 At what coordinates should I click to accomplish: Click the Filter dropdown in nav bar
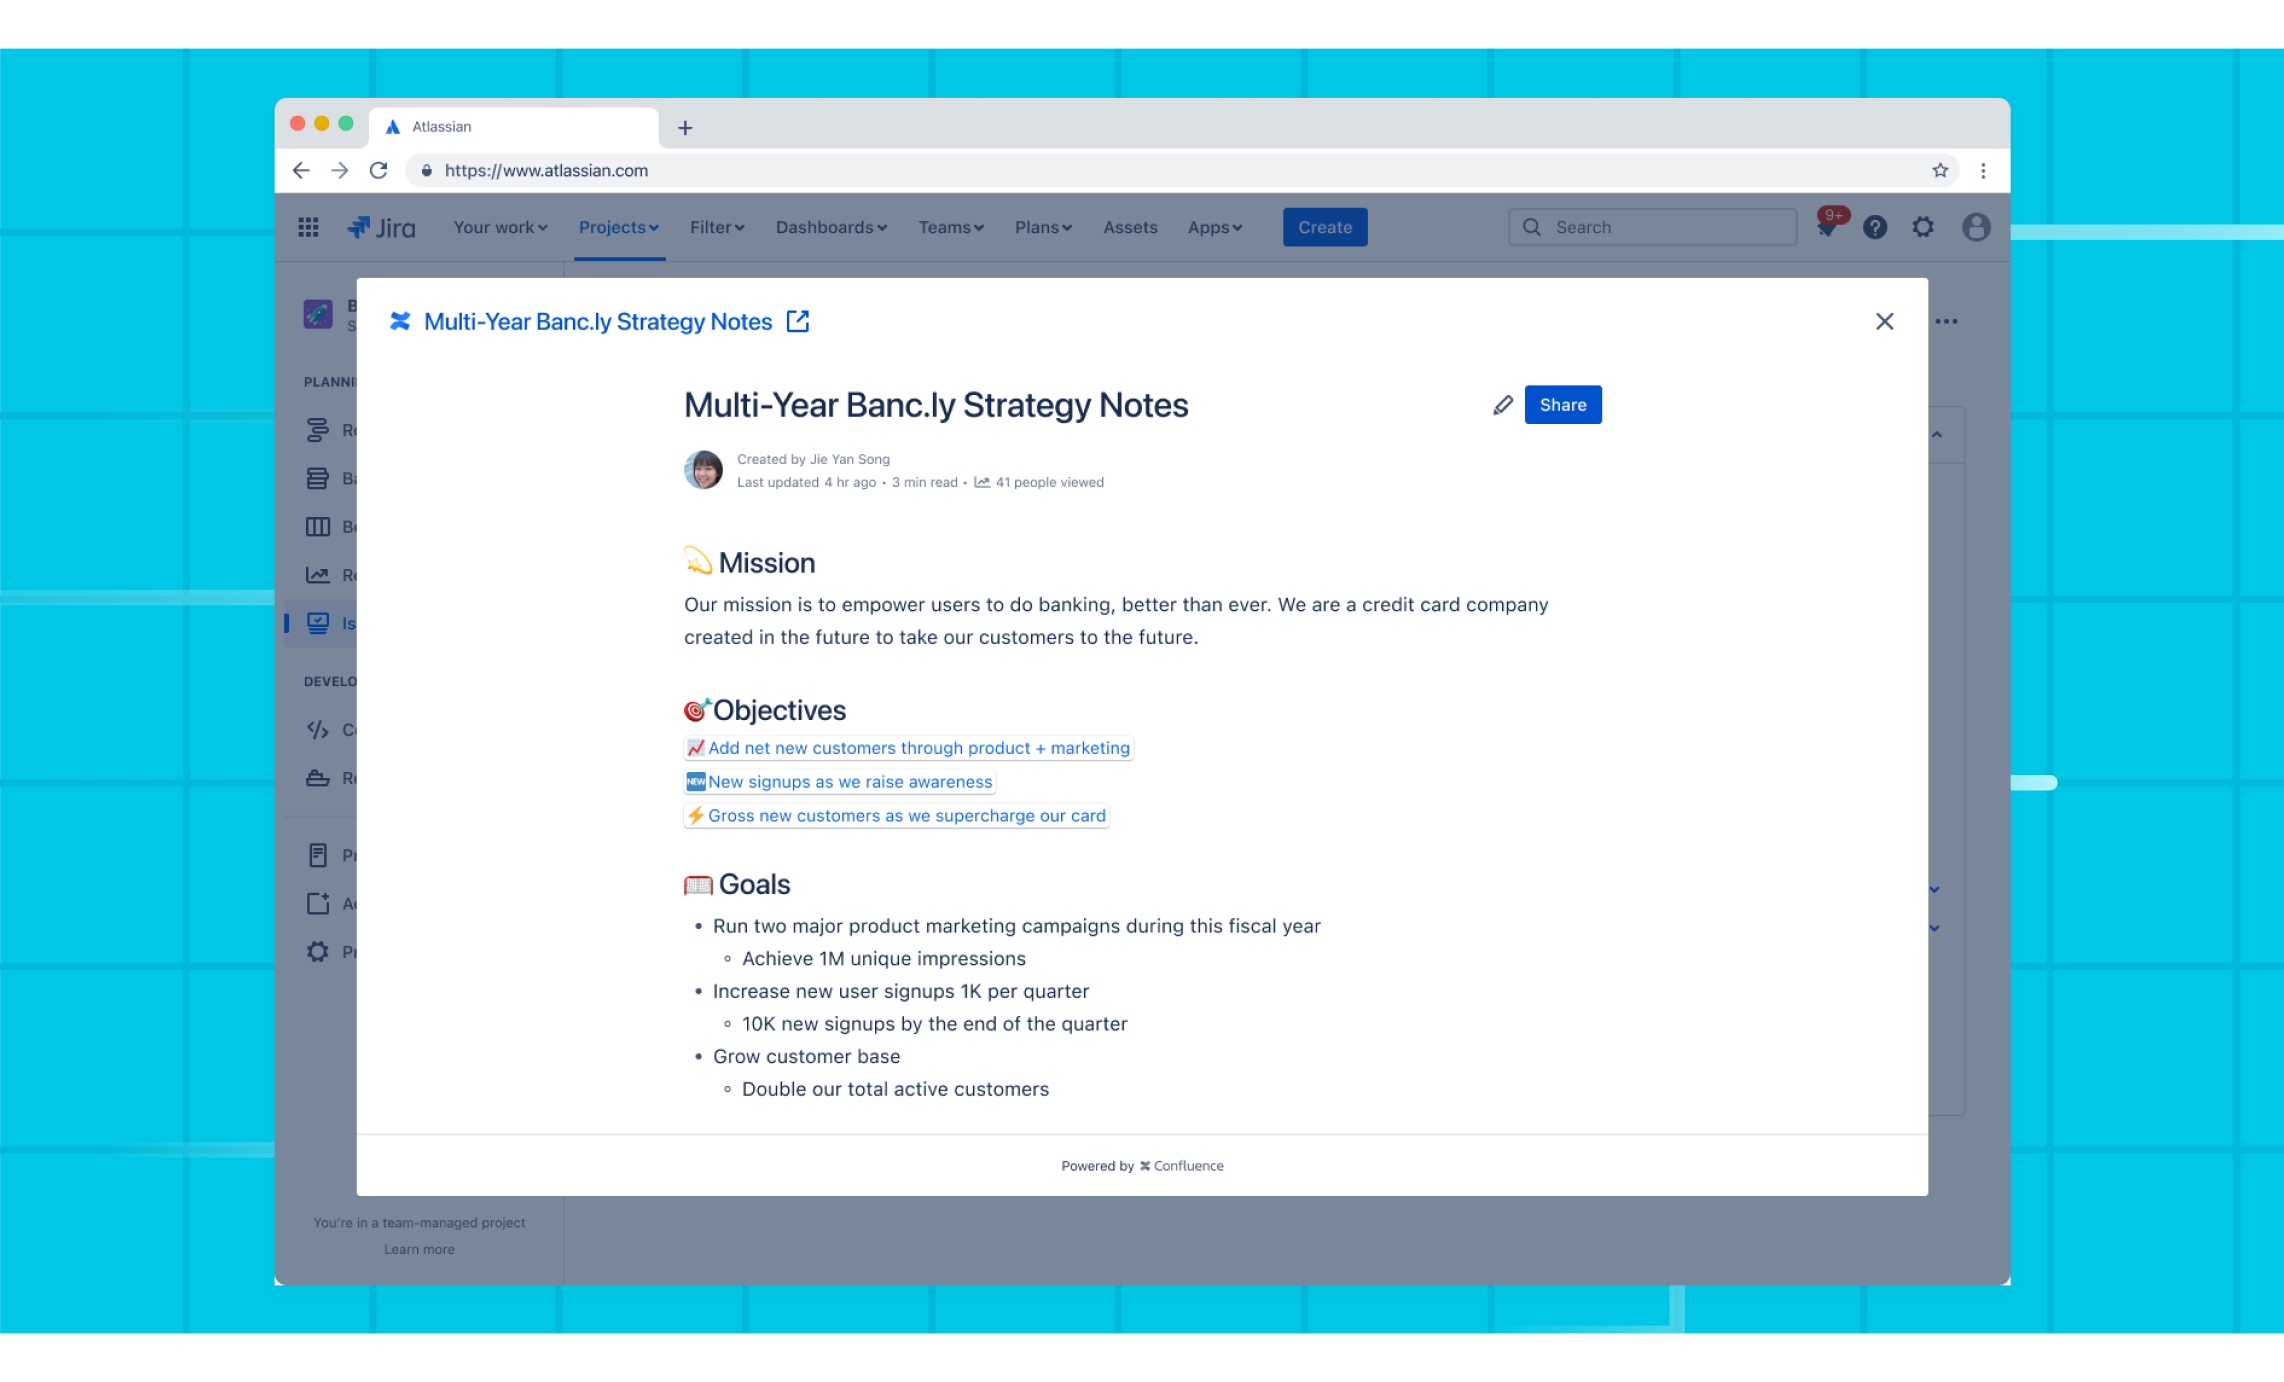tap(716, 227)
